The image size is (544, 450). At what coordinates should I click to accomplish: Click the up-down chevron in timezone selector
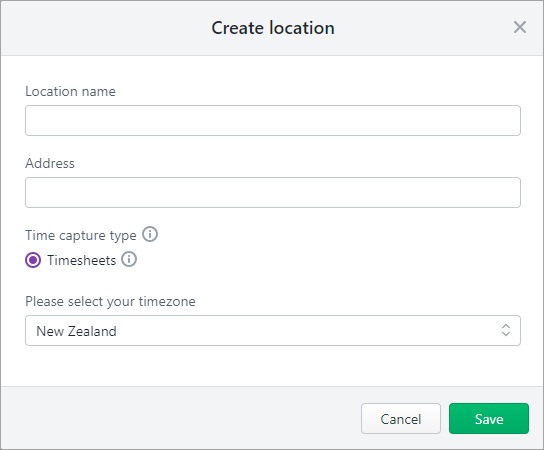pos(505,330)
